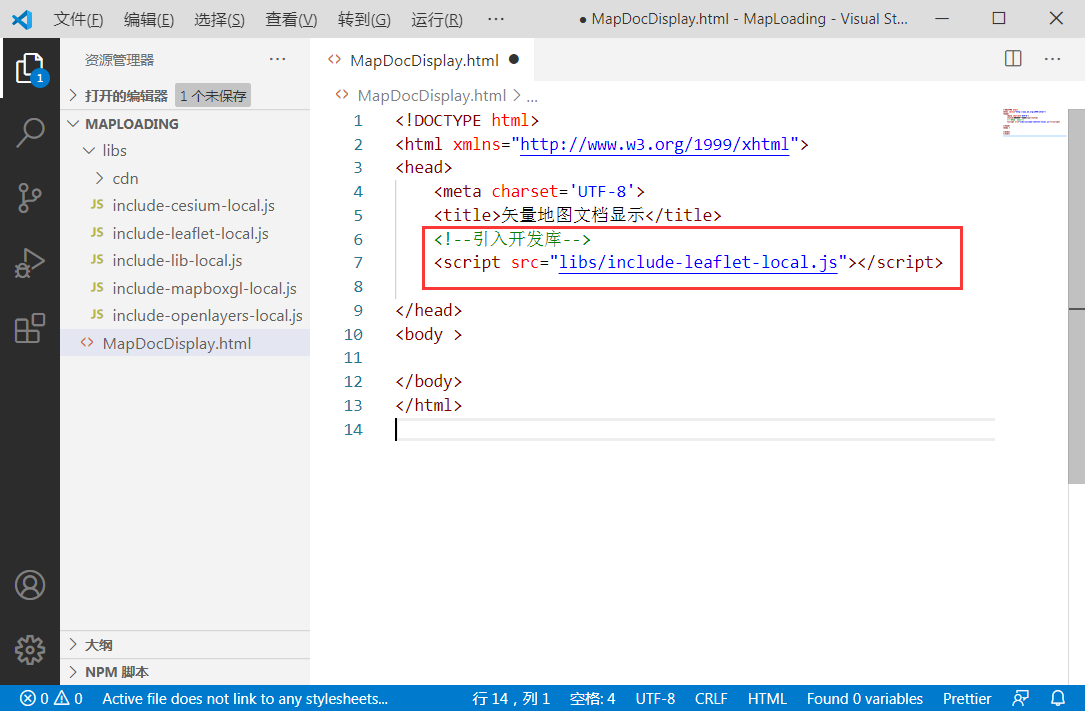1085x711 pixels.
Task: Click the editor vertical scrollbar
Action: pos(1076,297)
